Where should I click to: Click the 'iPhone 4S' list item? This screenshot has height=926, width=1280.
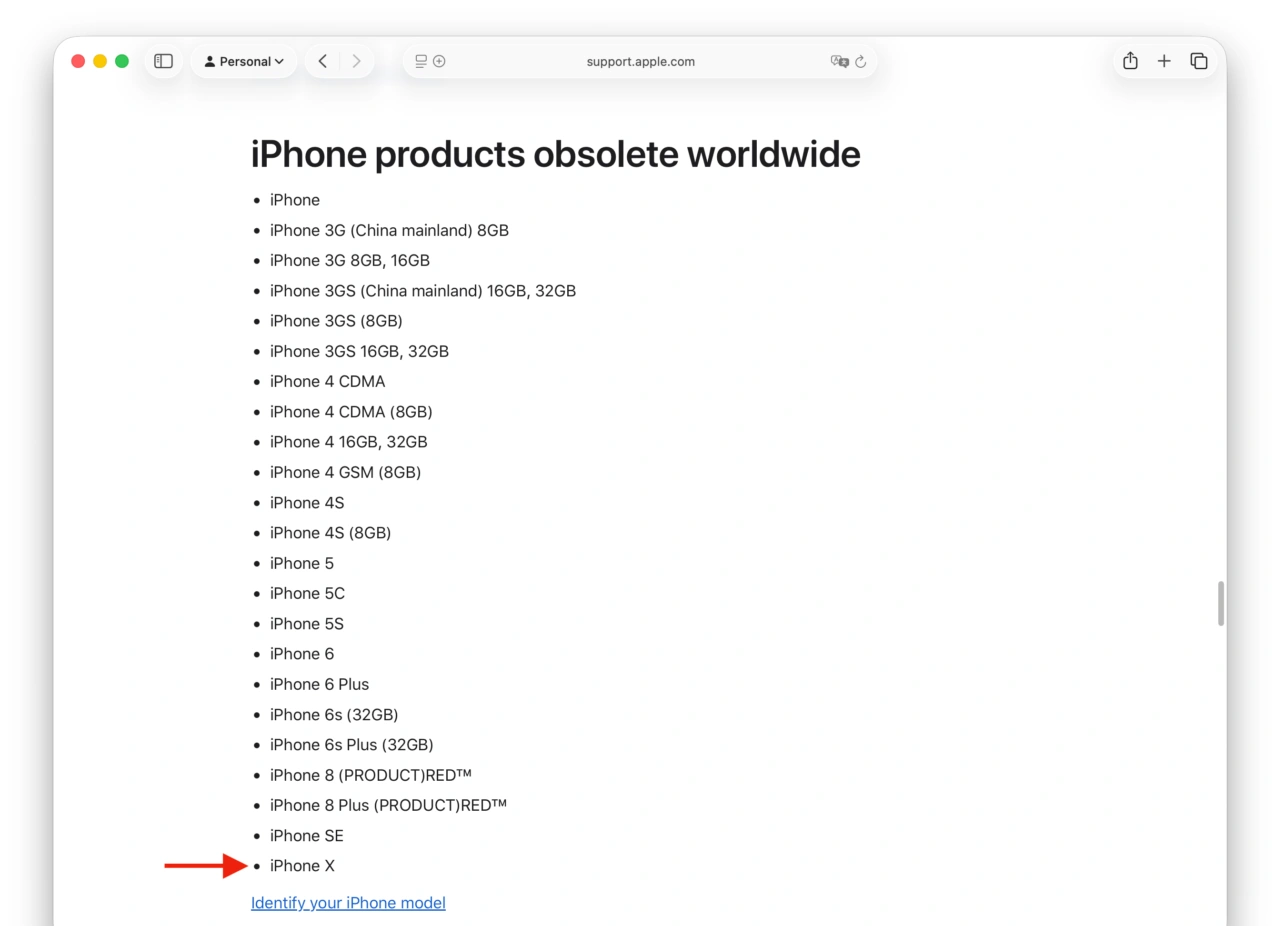tap(306, 503)
